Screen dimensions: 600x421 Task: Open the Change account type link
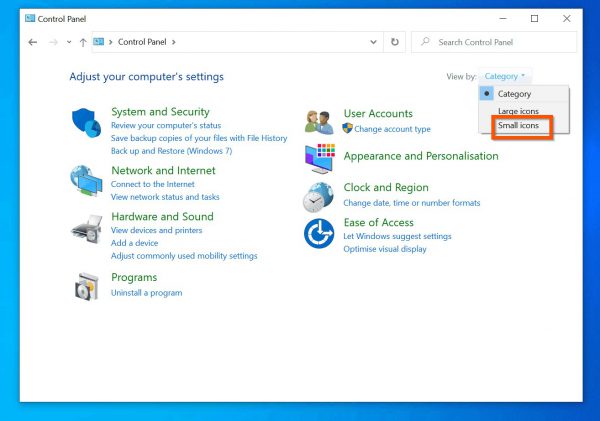(392, 129)
